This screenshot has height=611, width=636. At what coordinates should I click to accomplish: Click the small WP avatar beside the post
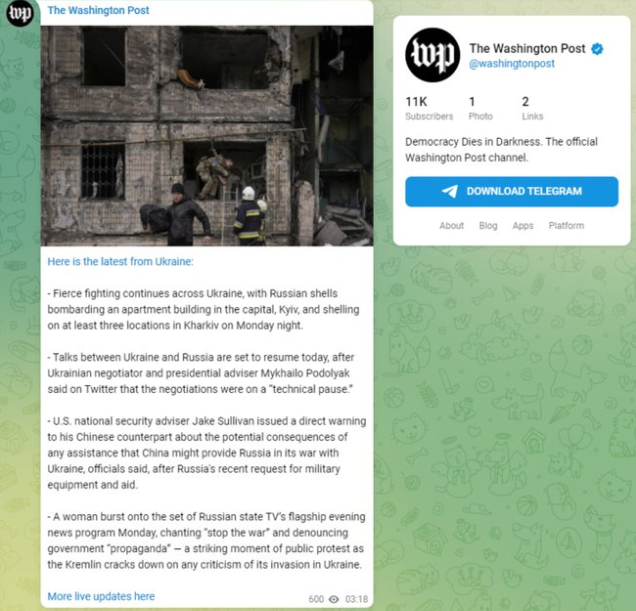pos(19,13)
